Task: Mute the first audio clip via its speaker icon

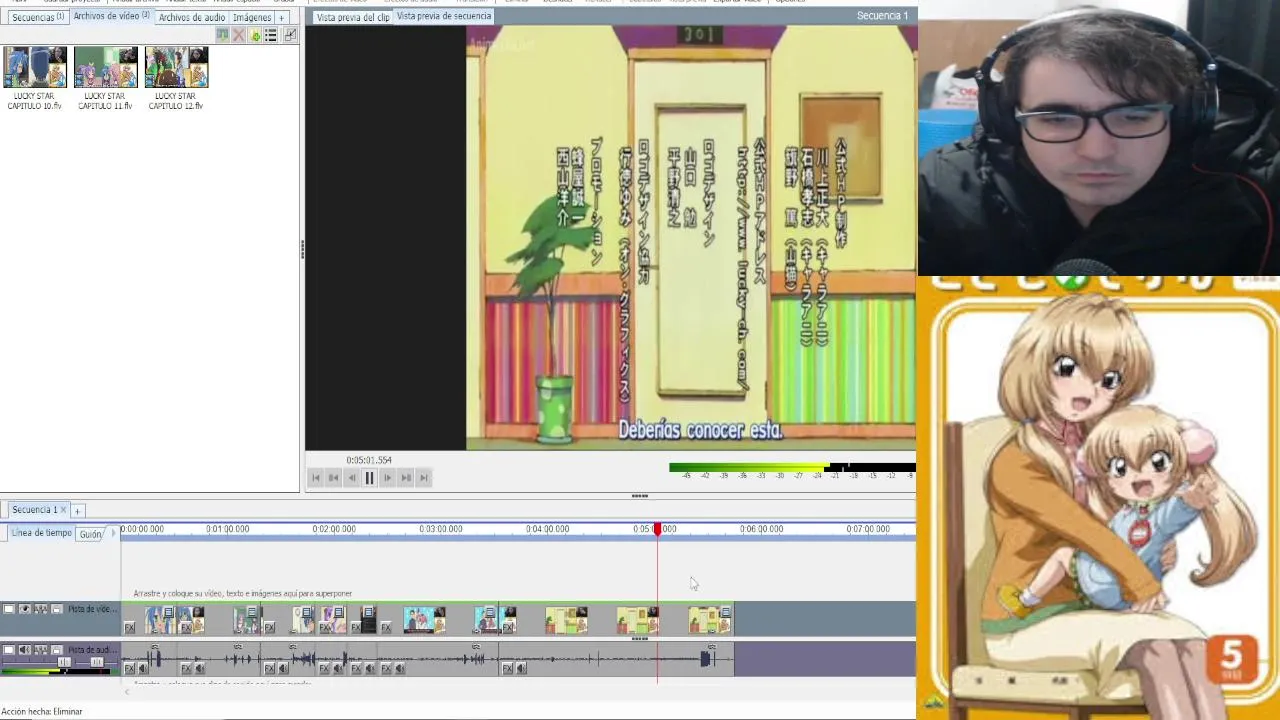Action: pos(142,668)
